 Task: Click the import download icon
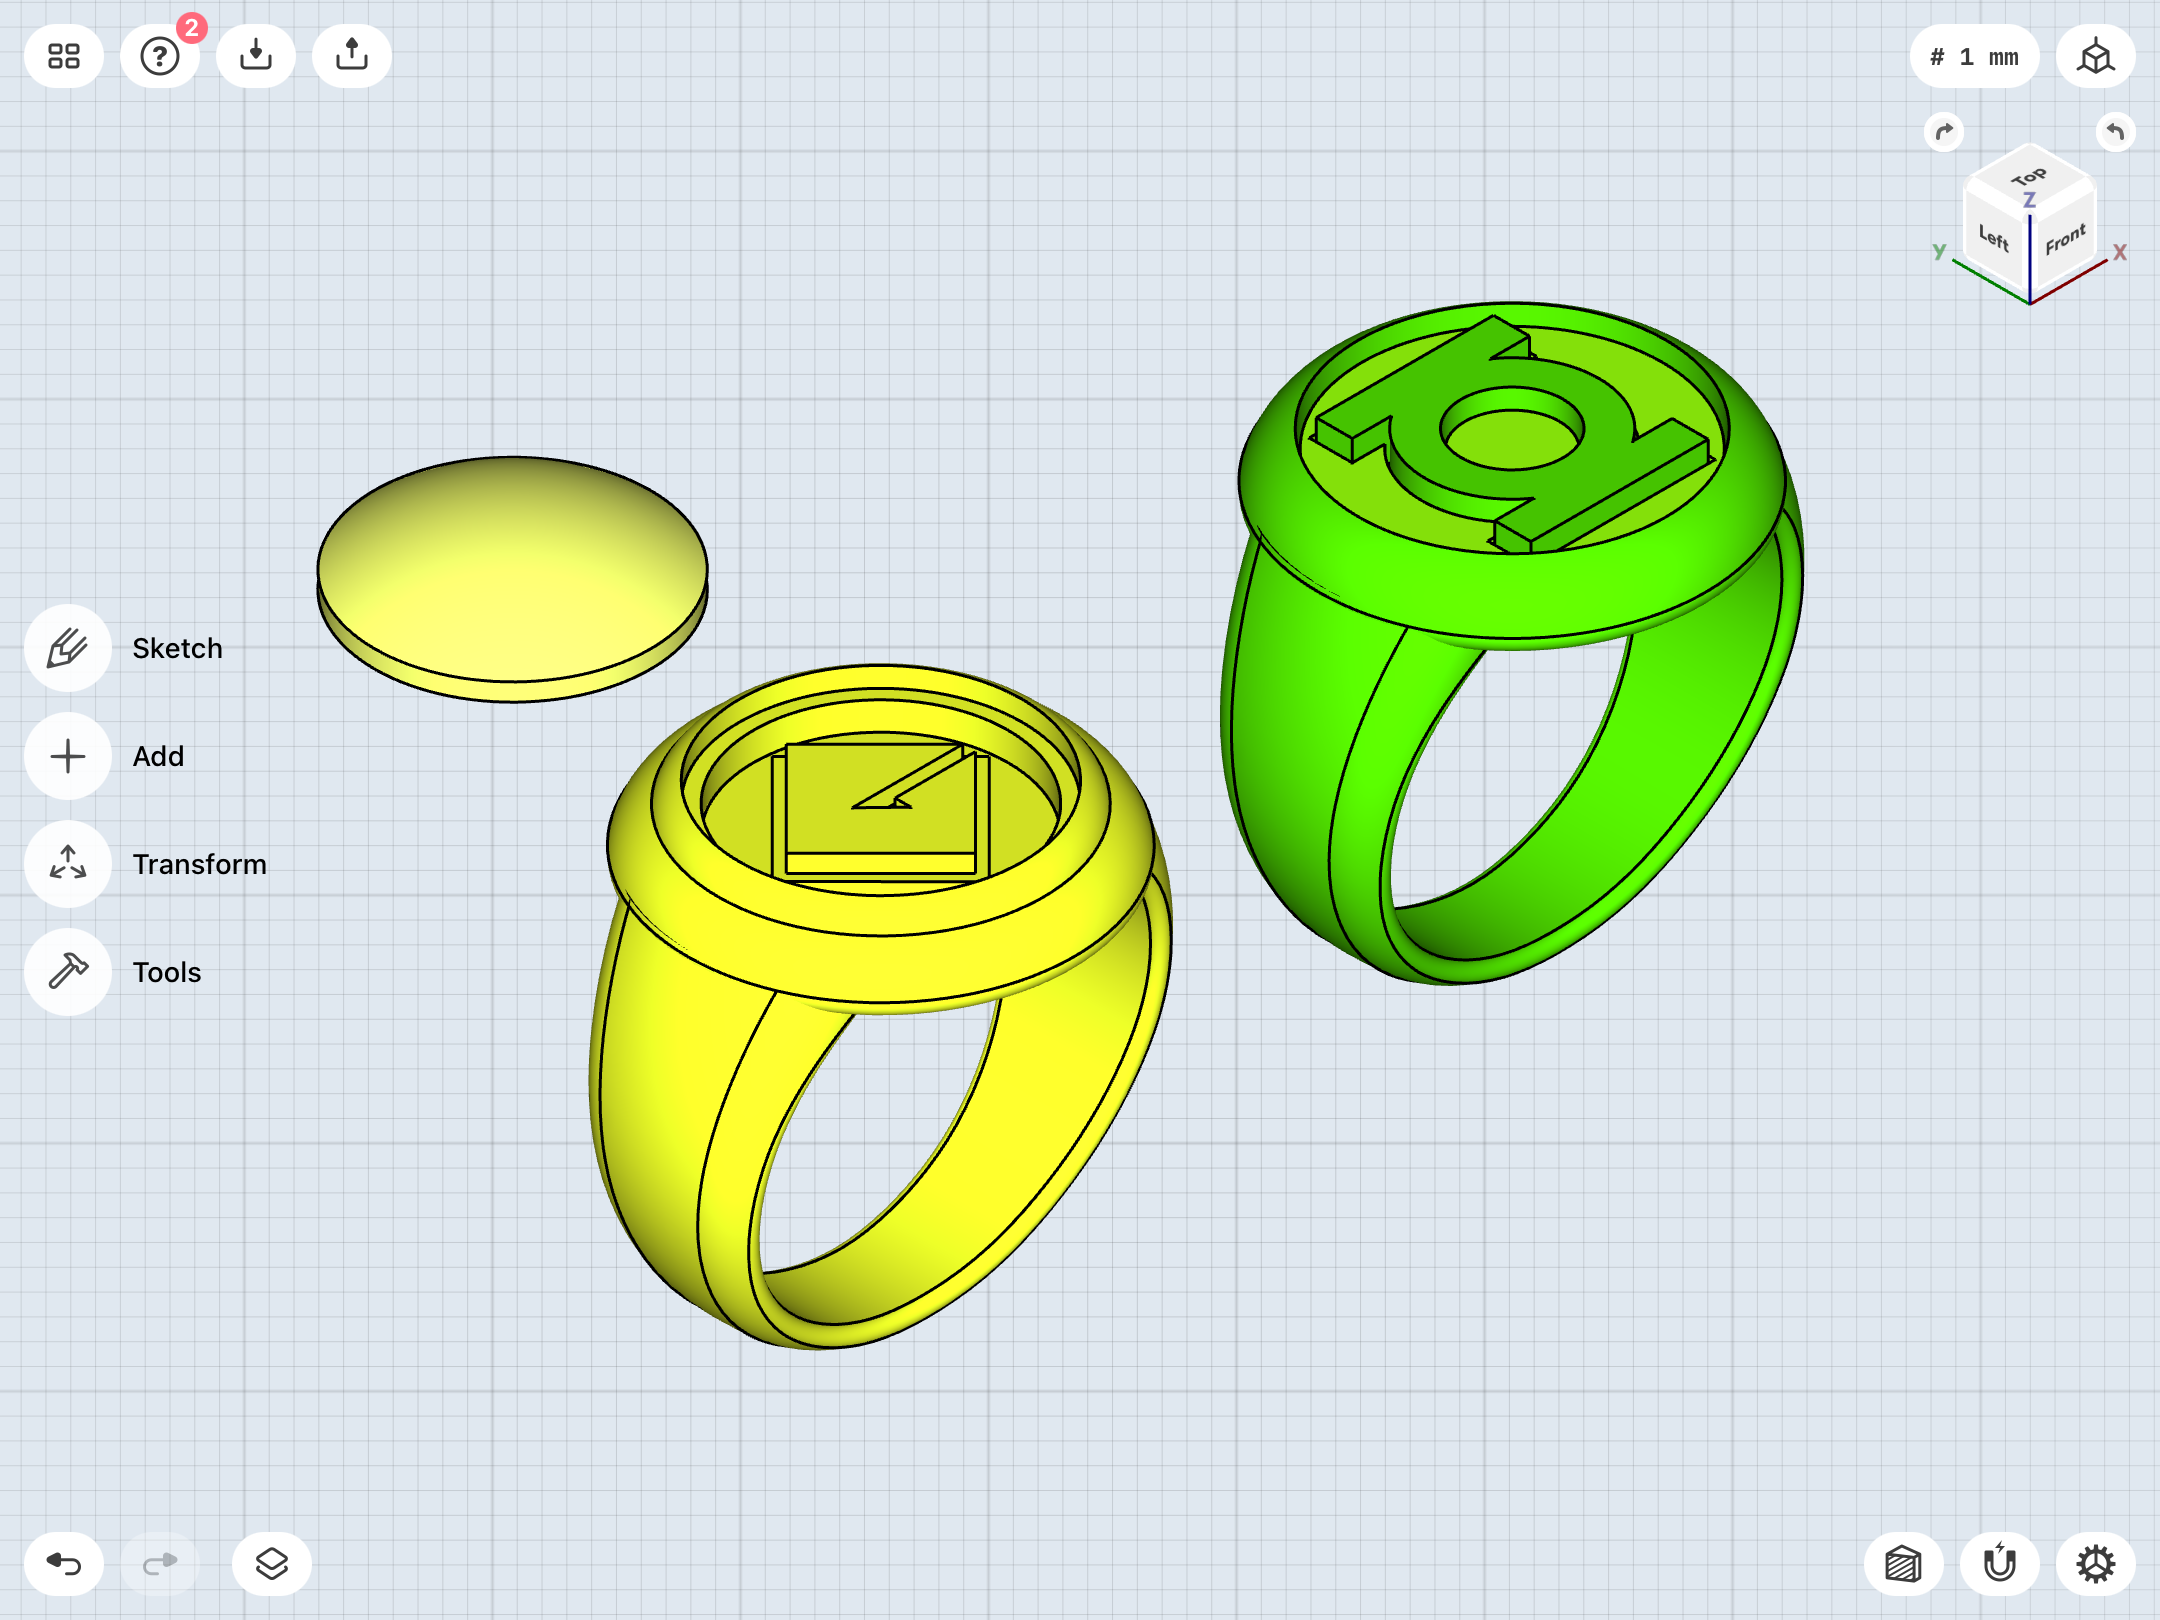point(256,56)
